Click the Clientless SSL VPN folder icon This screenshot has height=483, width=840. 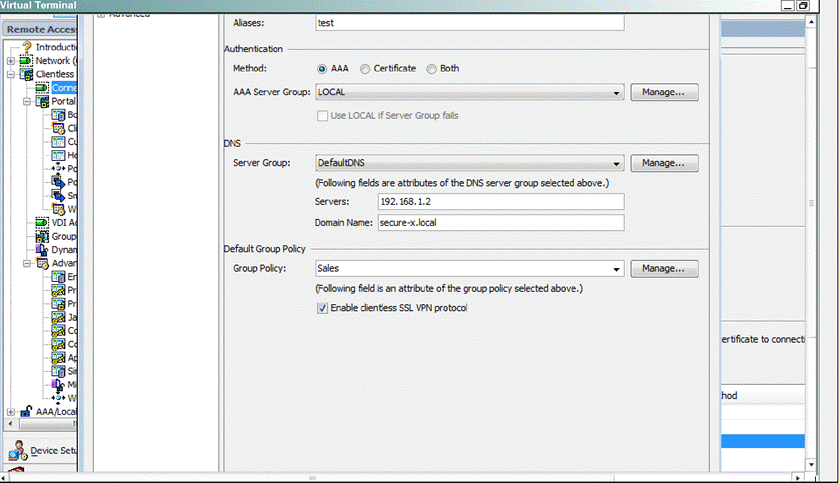[x=27, y=74]
